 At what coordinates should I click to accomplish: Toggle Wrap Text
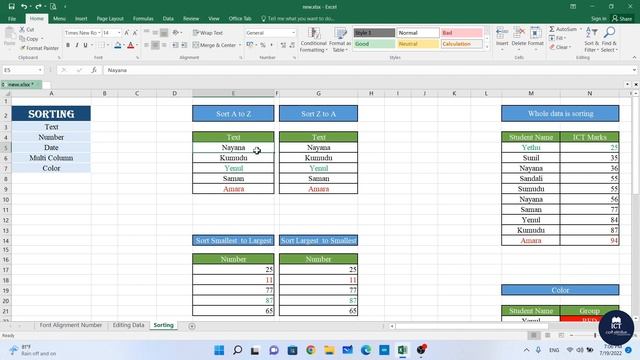point(208,33)
